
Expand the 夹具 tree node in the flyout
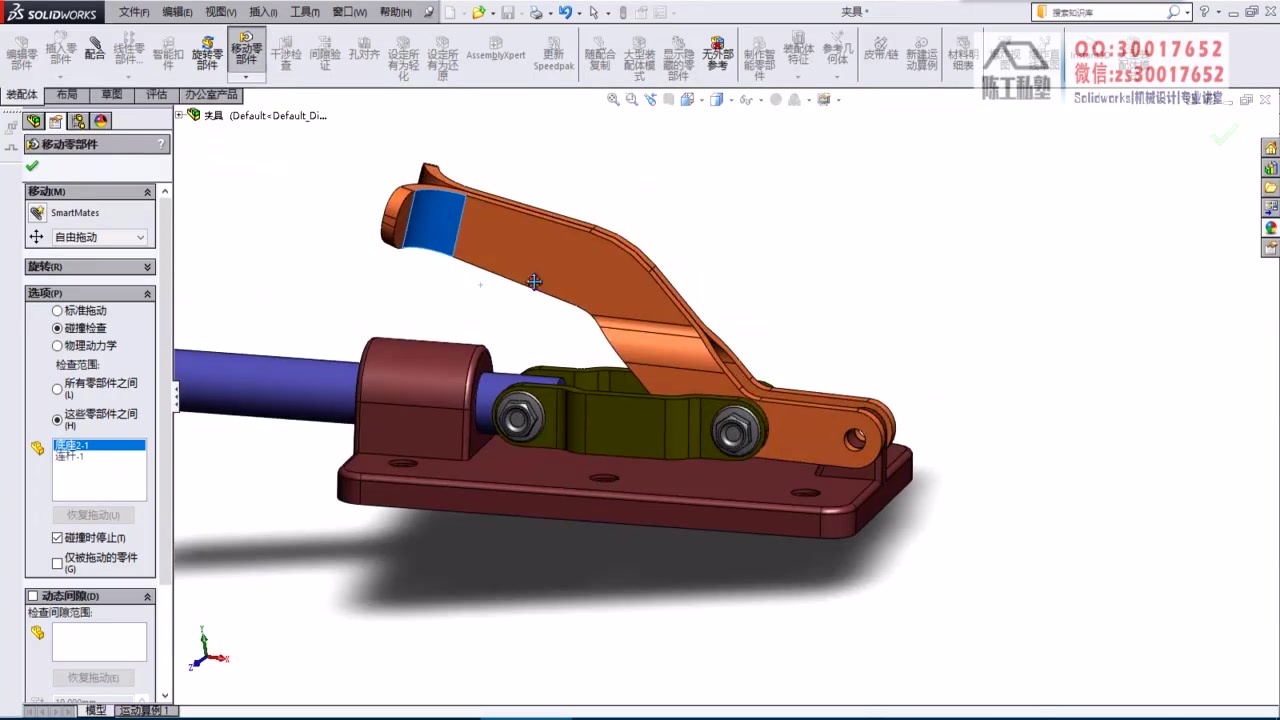click(x=180, y=115)
